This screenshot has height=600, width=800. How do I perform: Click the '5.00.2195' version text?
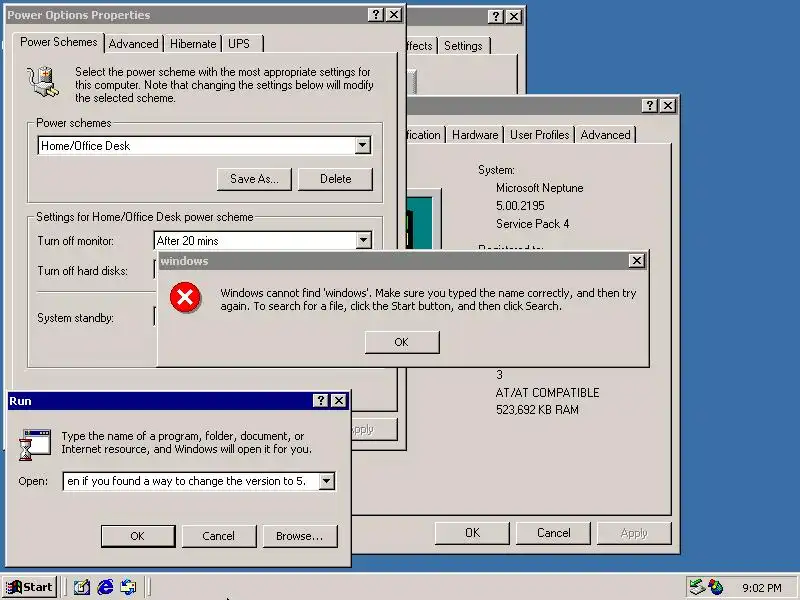tap(520, 206)
